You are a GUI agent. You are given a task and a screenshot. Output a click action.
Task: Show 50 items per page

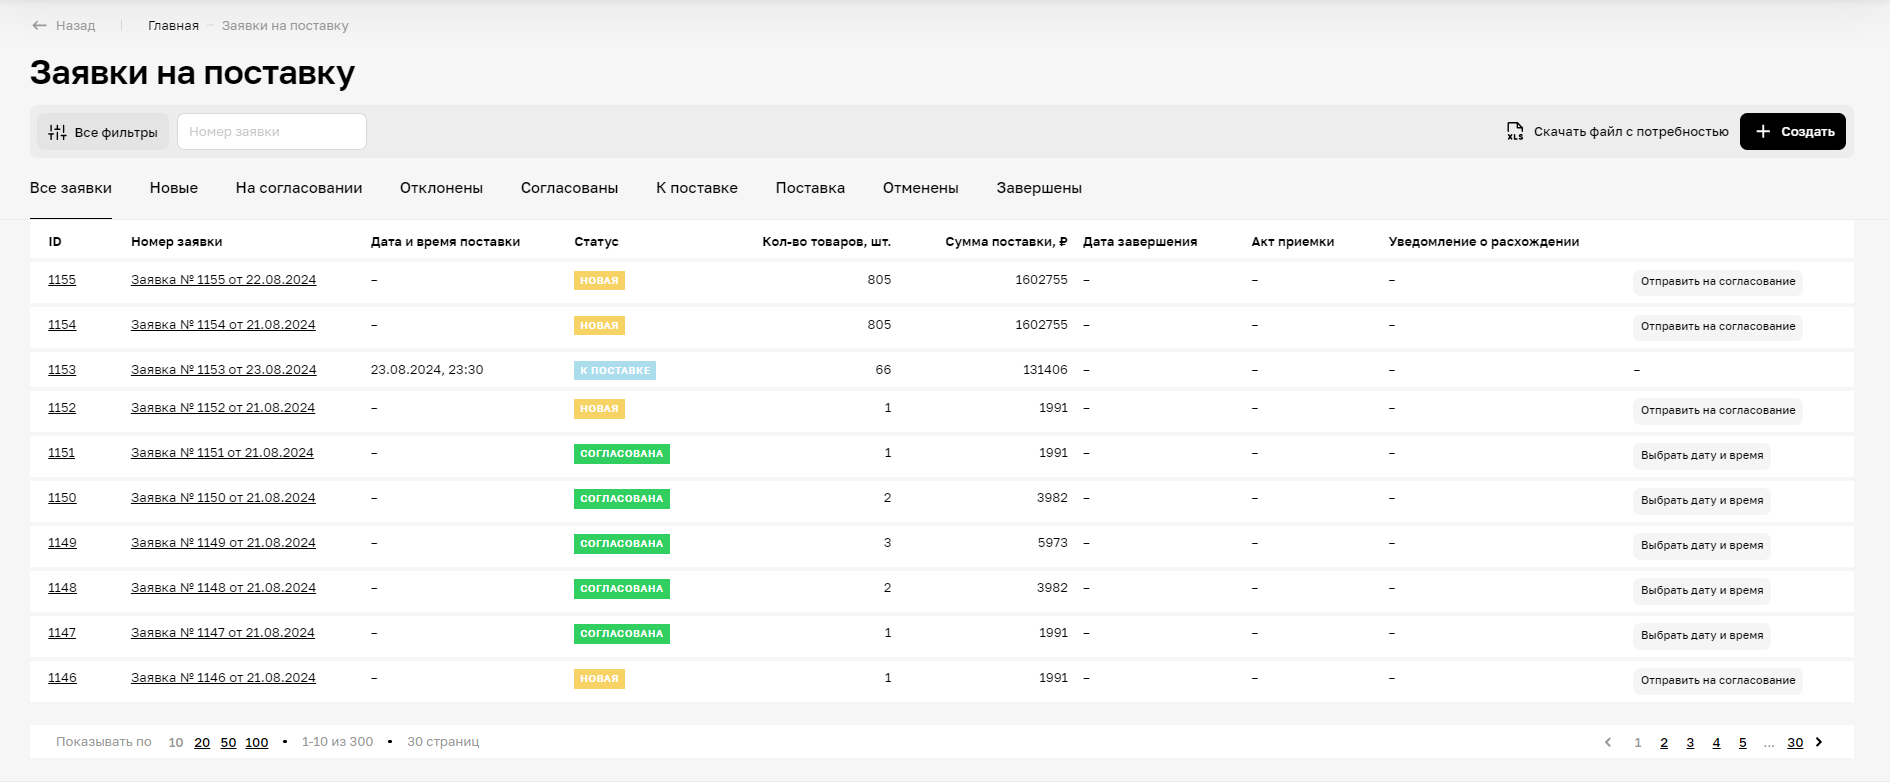pyautogui.click(x=228, y=742)
